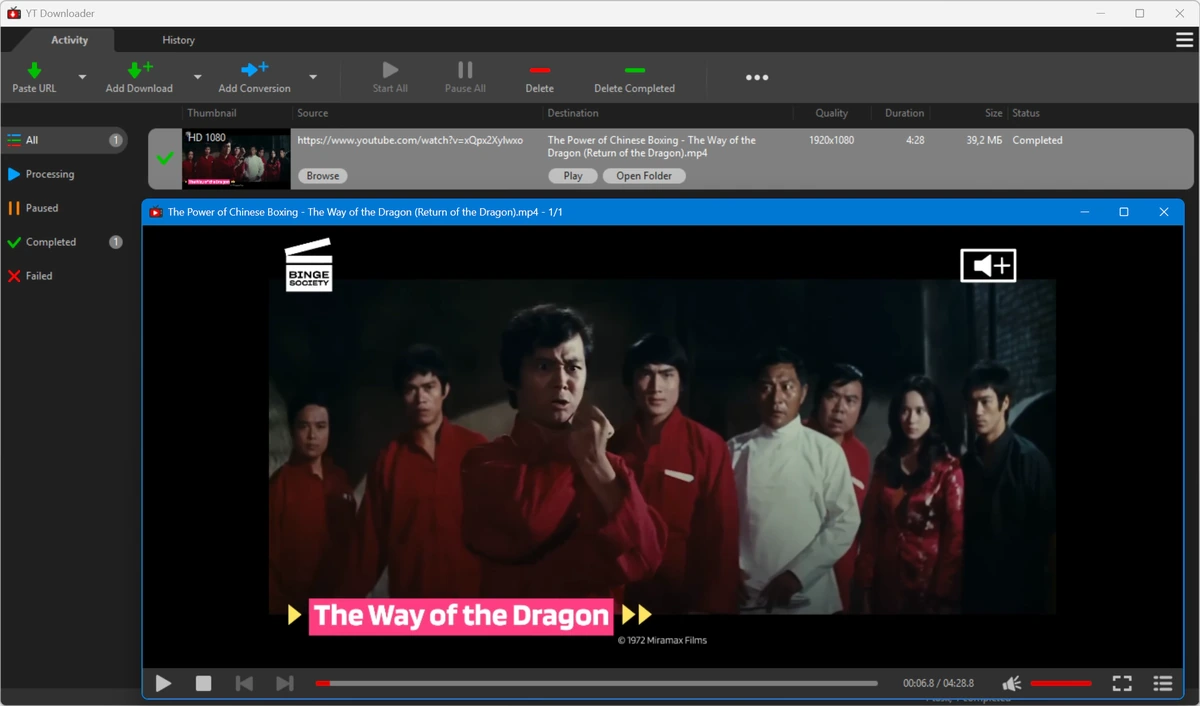Click the video frame in the player
This screenshot has height=706, width=1200.
(x=662, y=446)
